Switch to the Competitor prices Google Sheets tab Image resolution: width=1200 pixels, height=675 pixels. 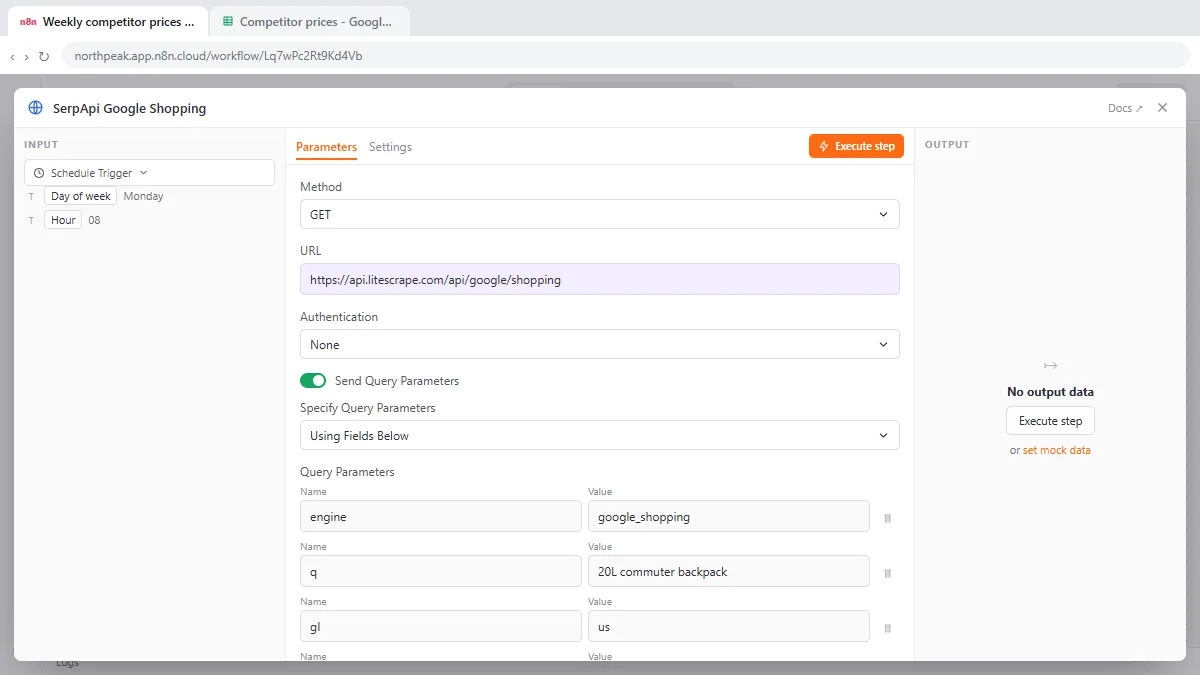pos(309,21)
